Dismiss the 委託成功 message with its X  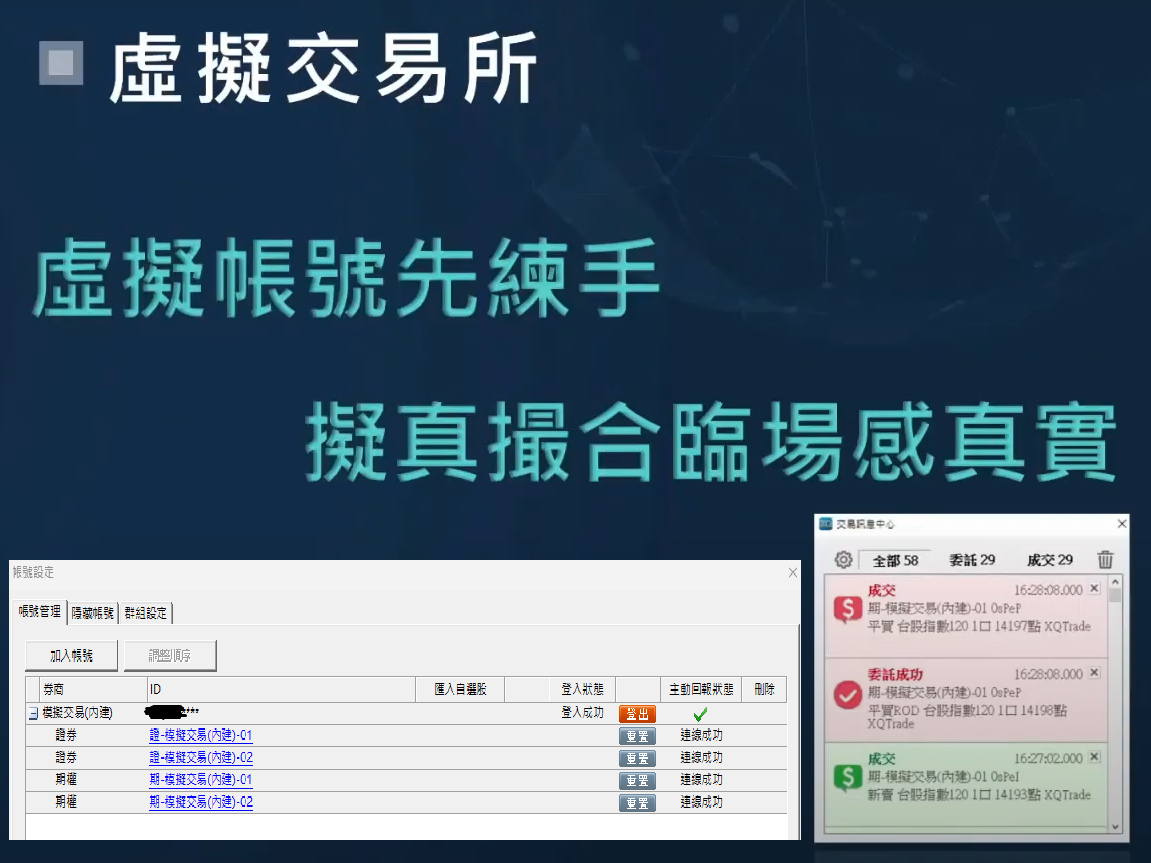click(1093, 674)
